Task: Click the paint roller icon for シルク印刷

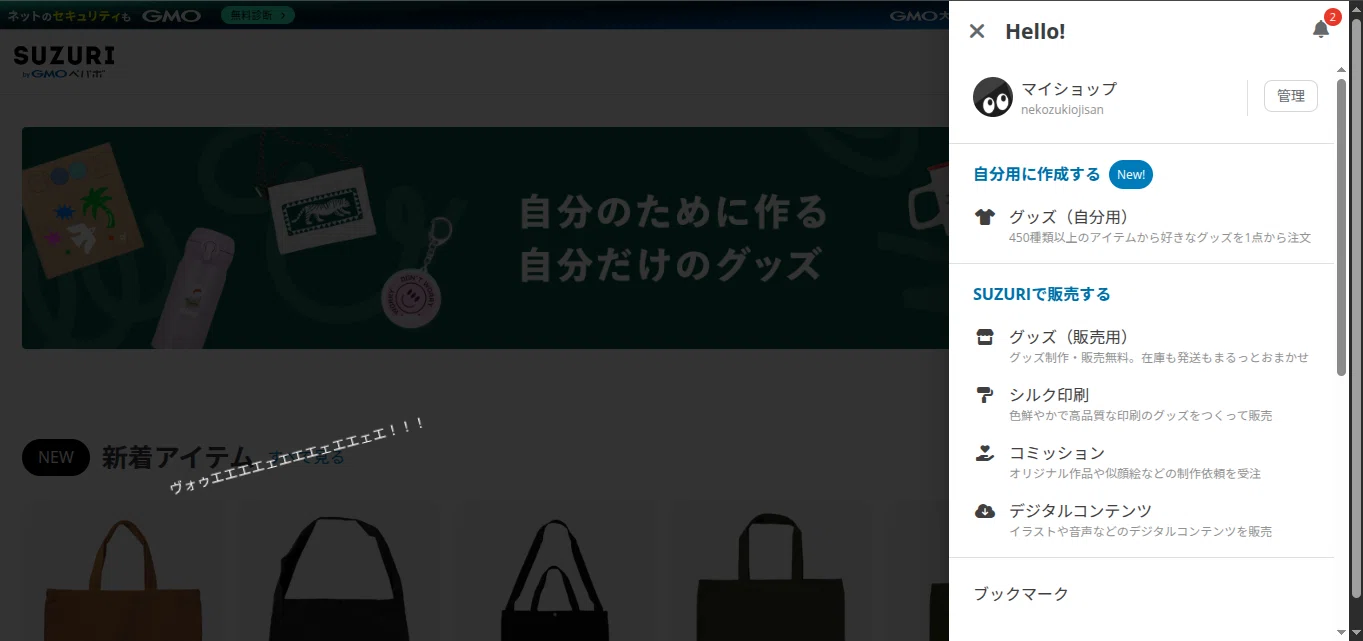Action: pyautogui.click(x=985, y=395)
